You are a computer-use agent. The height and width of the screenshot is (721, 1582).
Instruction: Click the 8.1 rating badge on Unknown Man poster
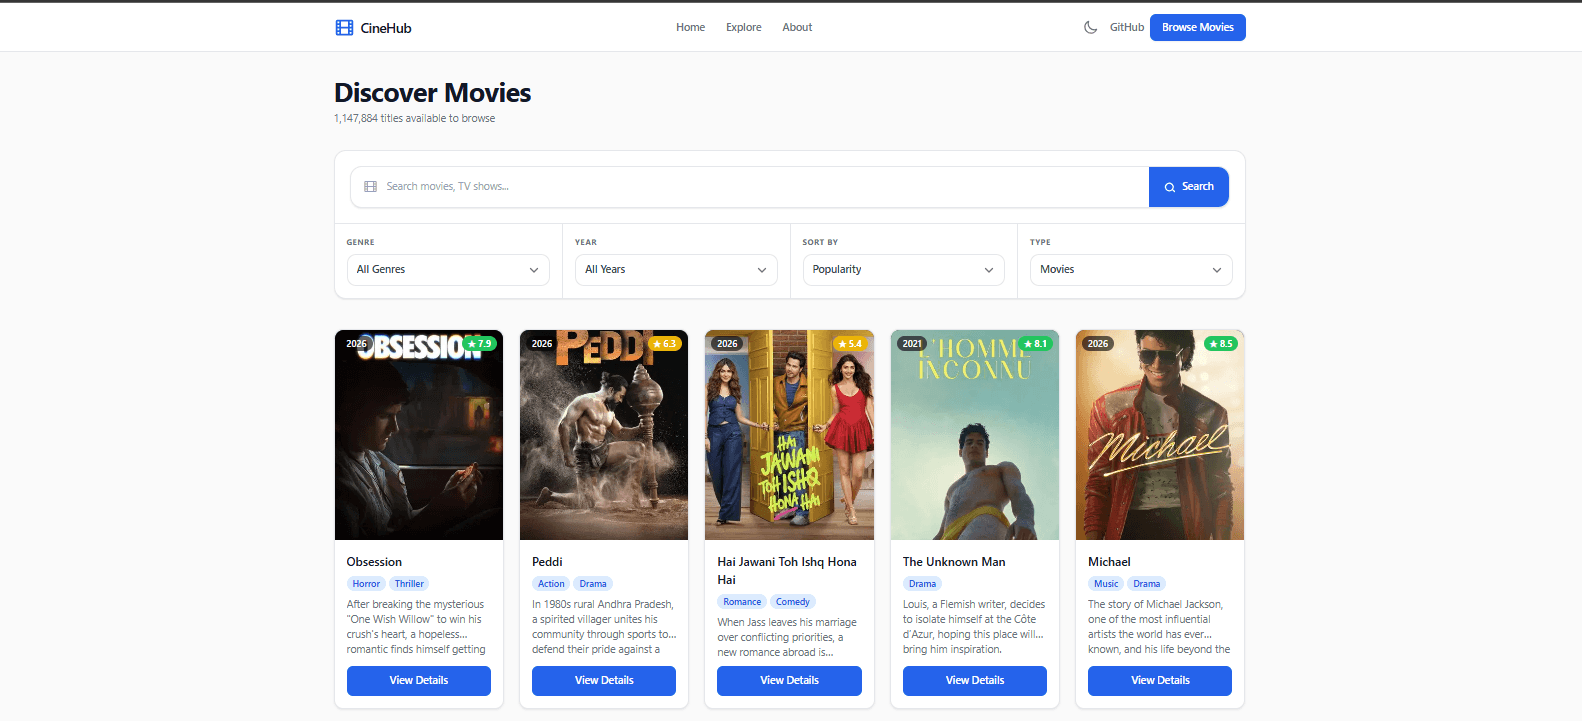coord(1036,344)
